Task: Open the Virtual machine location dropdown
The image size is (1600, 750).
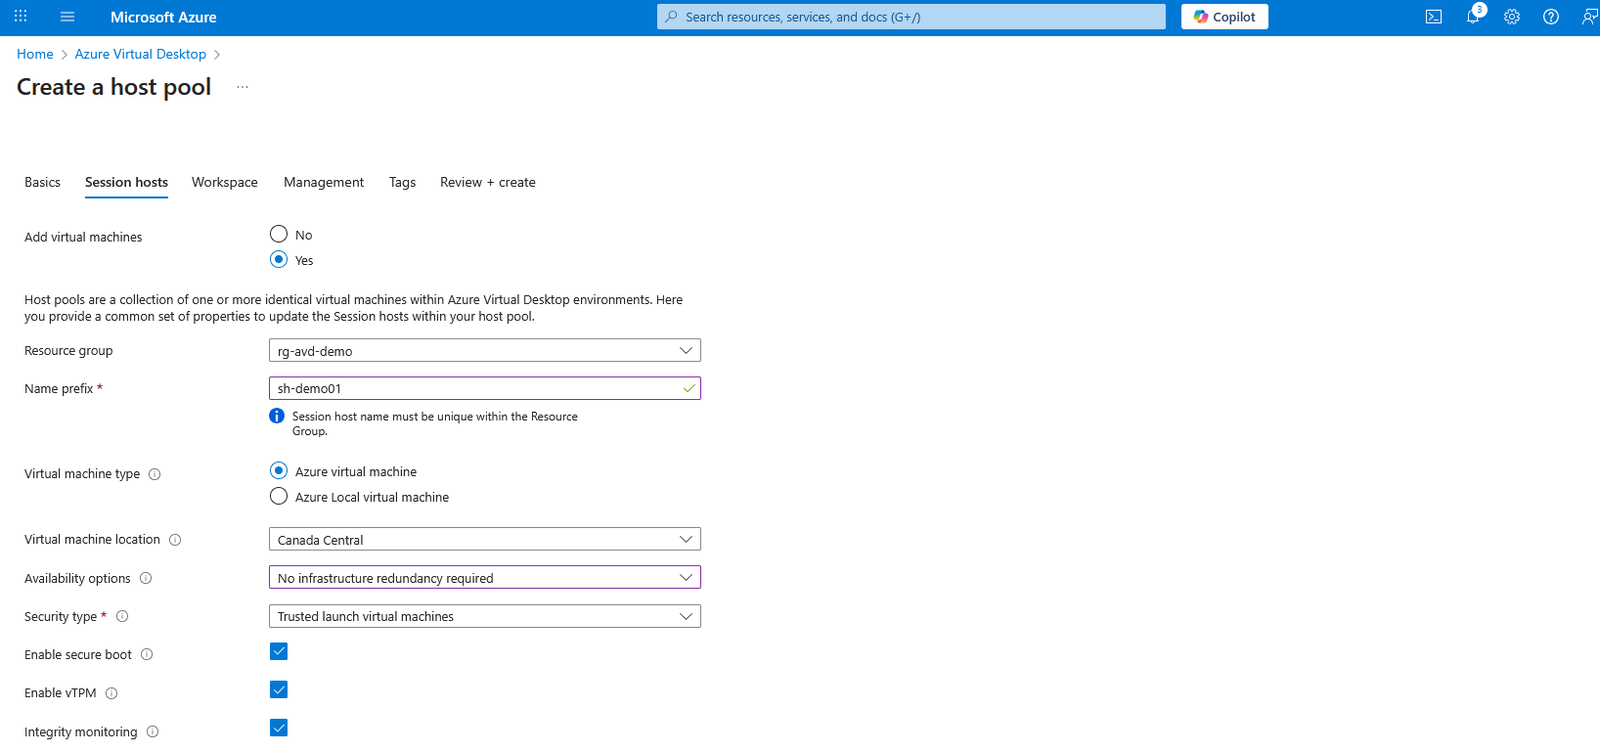Action: (x=484, y=540)
